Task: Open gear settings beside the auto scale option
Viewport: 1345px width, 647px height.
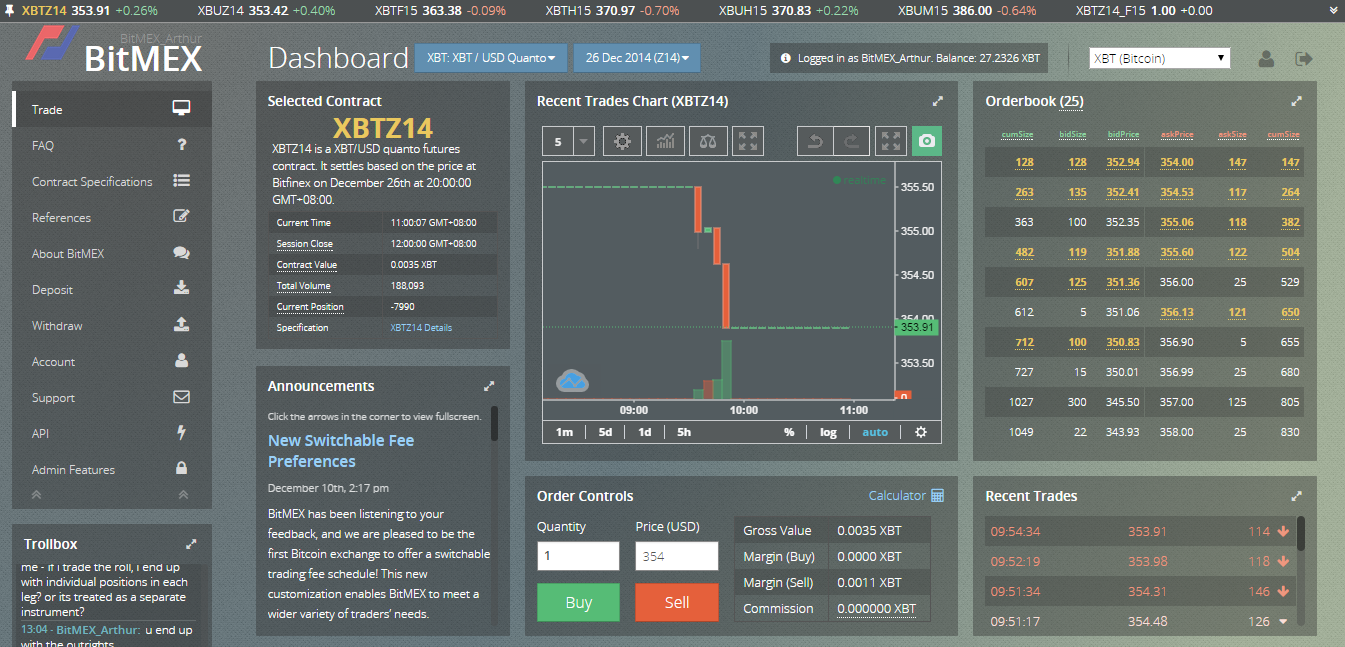Action: point(921,432)
